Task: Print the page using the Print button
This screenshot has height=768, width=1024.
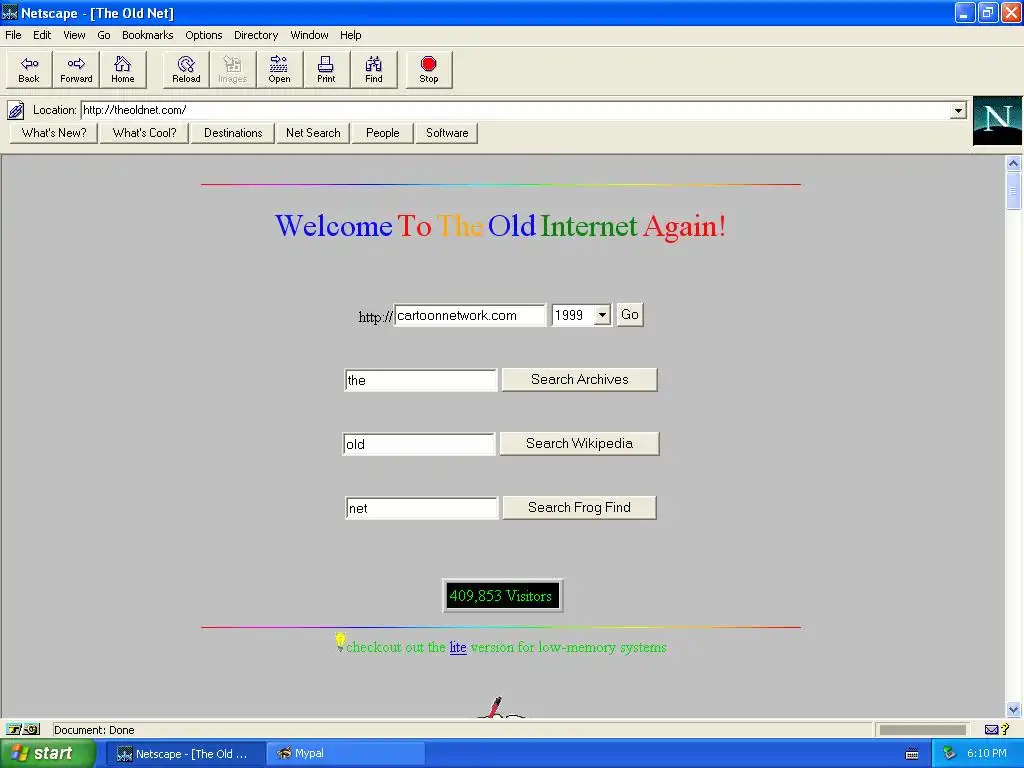Action: (326, 69)
